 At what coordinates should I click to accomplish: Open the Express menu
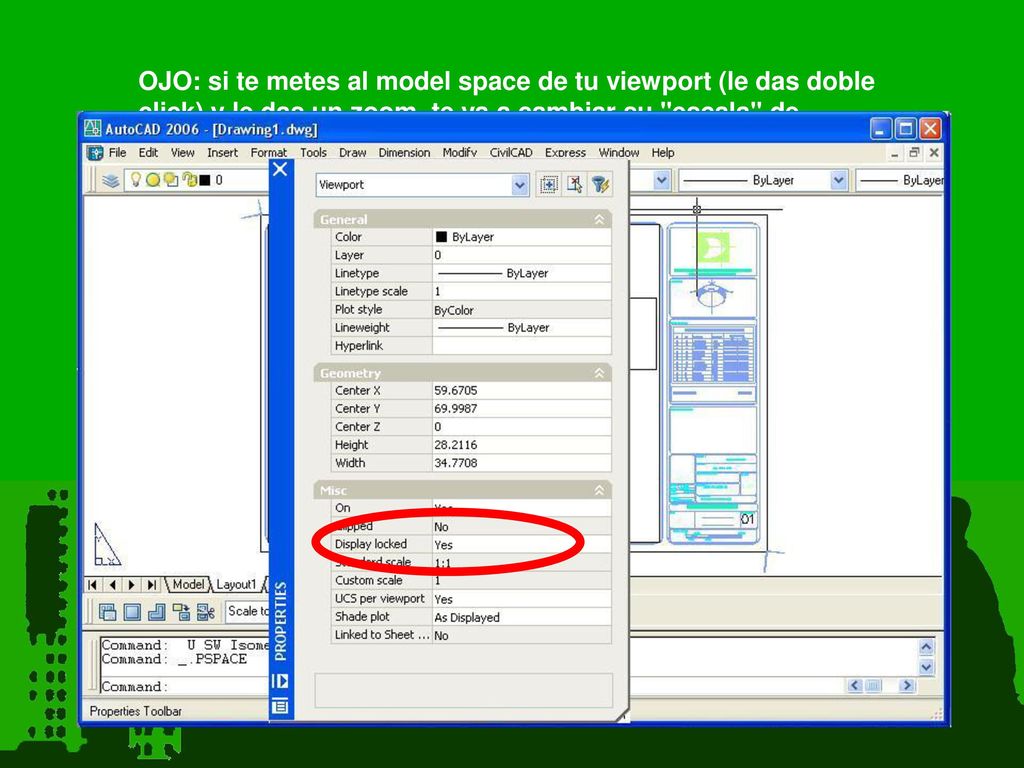566,153
